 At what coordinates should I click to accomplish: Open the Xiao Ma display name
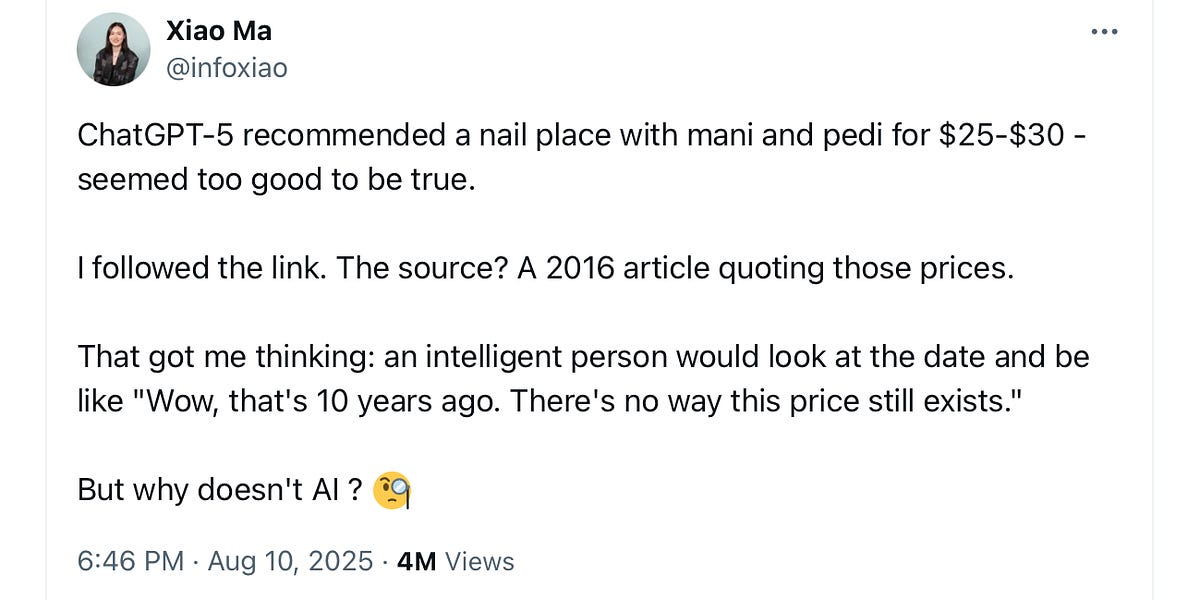click(x=218, y=31)
